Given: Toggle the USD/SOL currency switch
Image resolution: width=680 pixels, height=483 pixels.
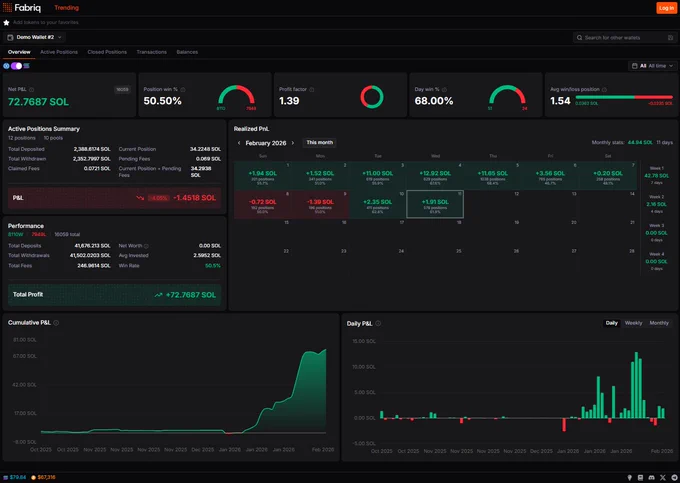Looking at the screenshot, I should (x=16, y=66).
